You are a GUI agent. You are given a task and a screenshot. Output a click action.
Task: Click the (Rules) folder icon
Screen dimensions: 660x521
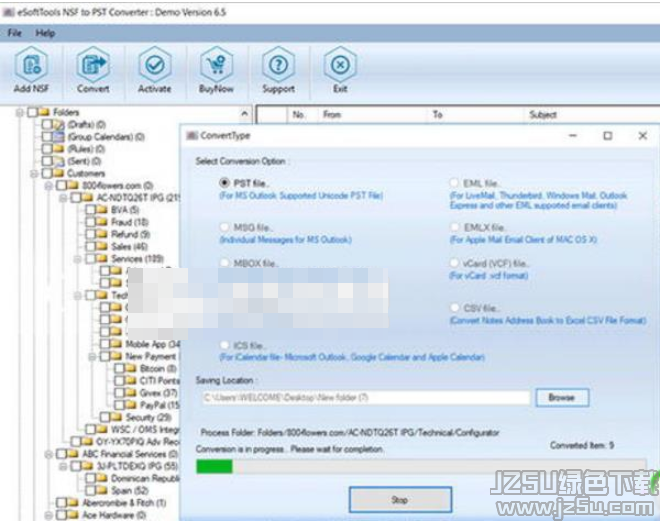59,149
